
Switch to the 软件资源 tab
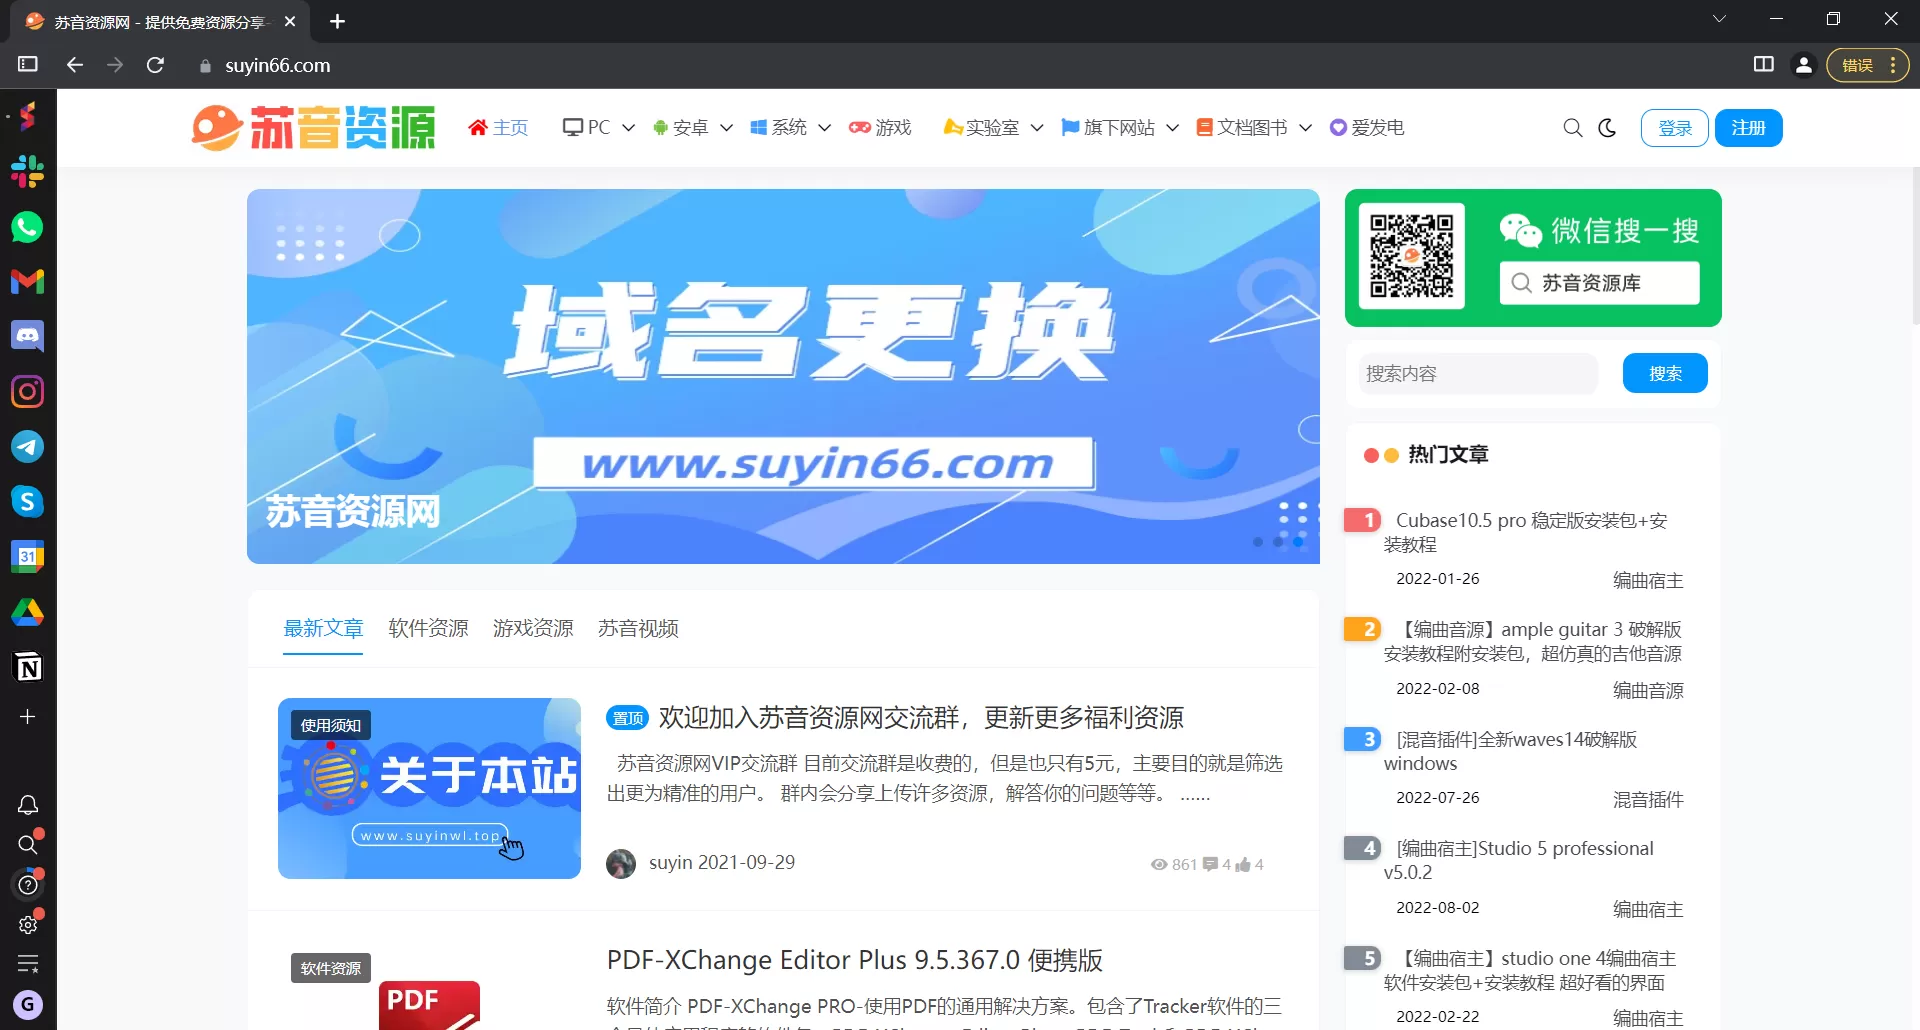pyautogui.click(x=427, y=629)
